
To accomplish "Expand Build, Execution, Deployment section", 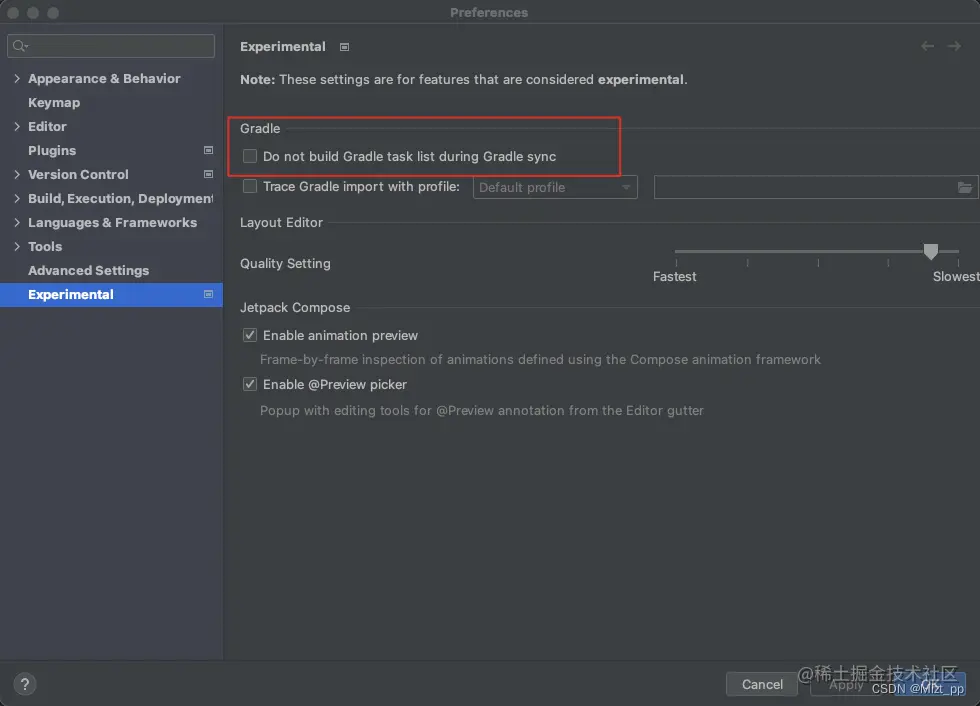I will tap(17, 199).
